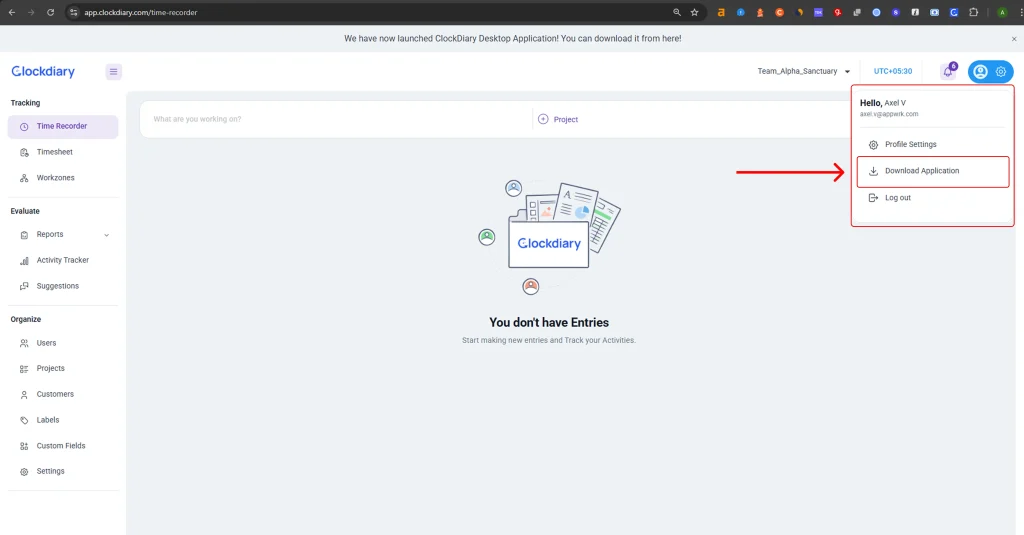Viewport: 1024px width, 535px height.
Task: Click the Users icon in the sidebar
Action: [x=24, y=343]
